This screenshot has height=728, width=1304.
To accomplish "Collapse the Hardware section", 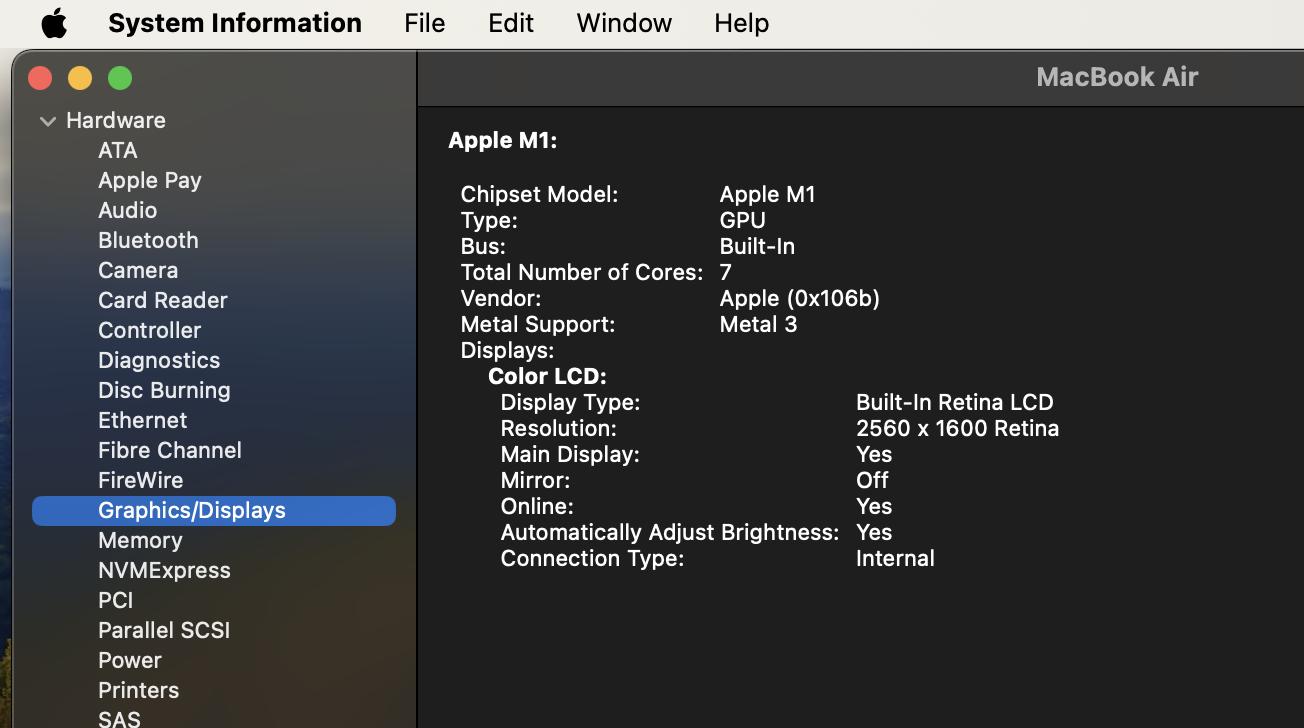I will (47, 121).
